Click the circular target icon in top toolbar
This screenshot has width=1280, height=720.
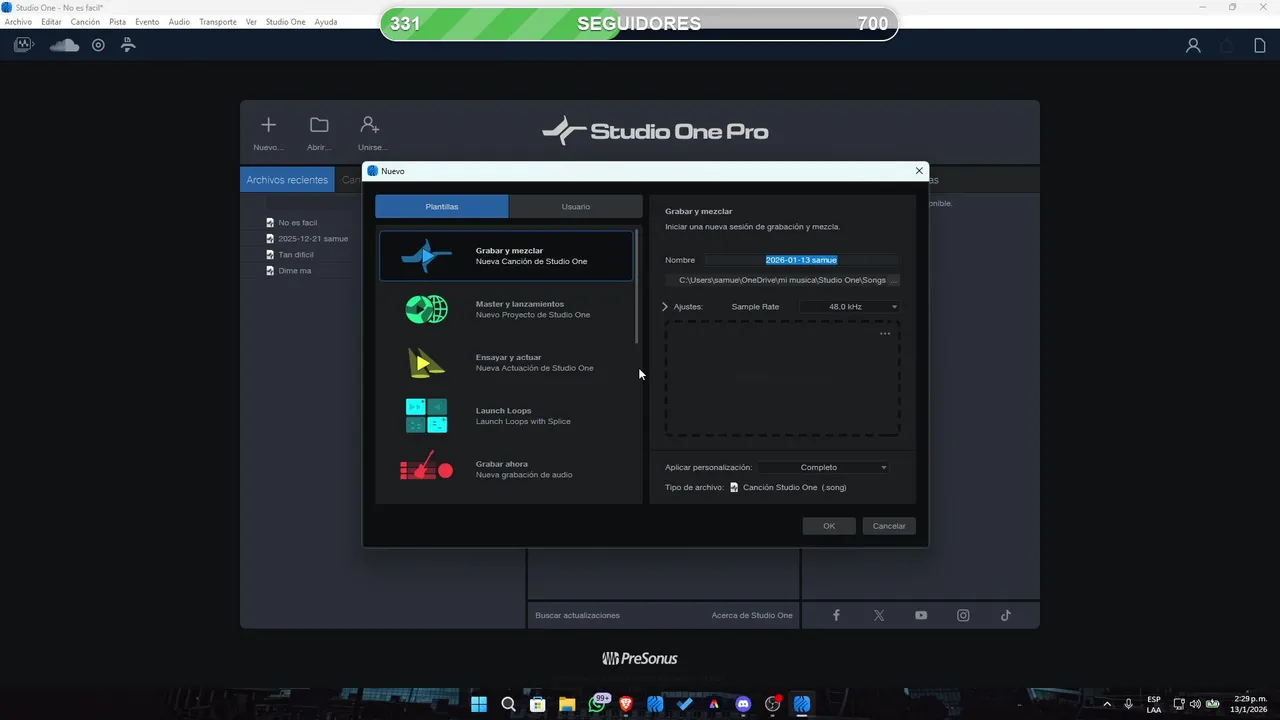[x=98, y=45]
